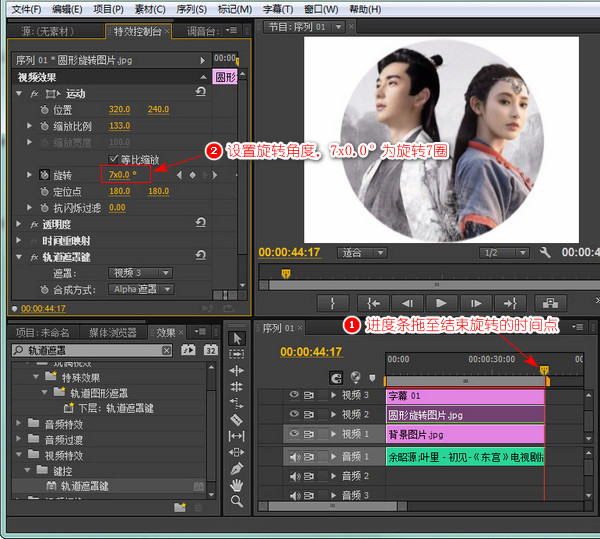The height and width of the screenshot is (539, 600).
Task: Collapse the 视频特效 folder
Action: click(x=19, y=455)
